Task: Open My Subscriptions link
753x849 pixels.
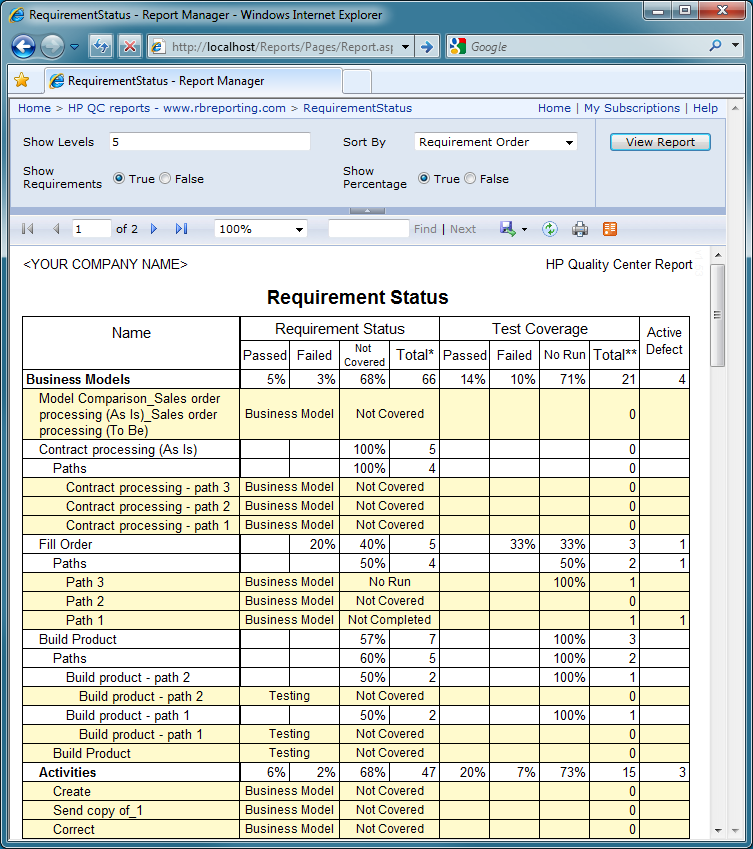Action: tap(632, 108)
